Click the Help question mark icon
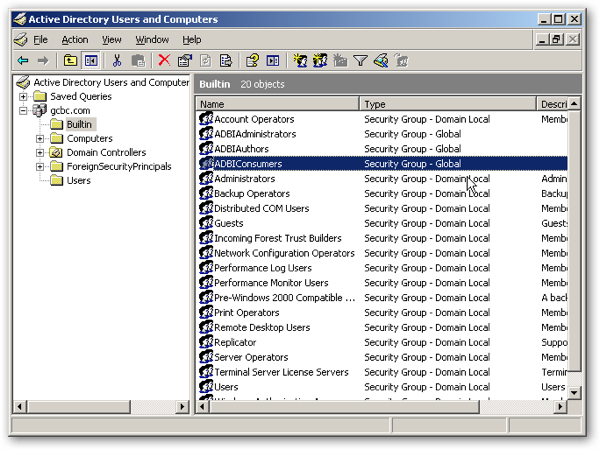Screen dimensions: 600x450 coord(252,60)
